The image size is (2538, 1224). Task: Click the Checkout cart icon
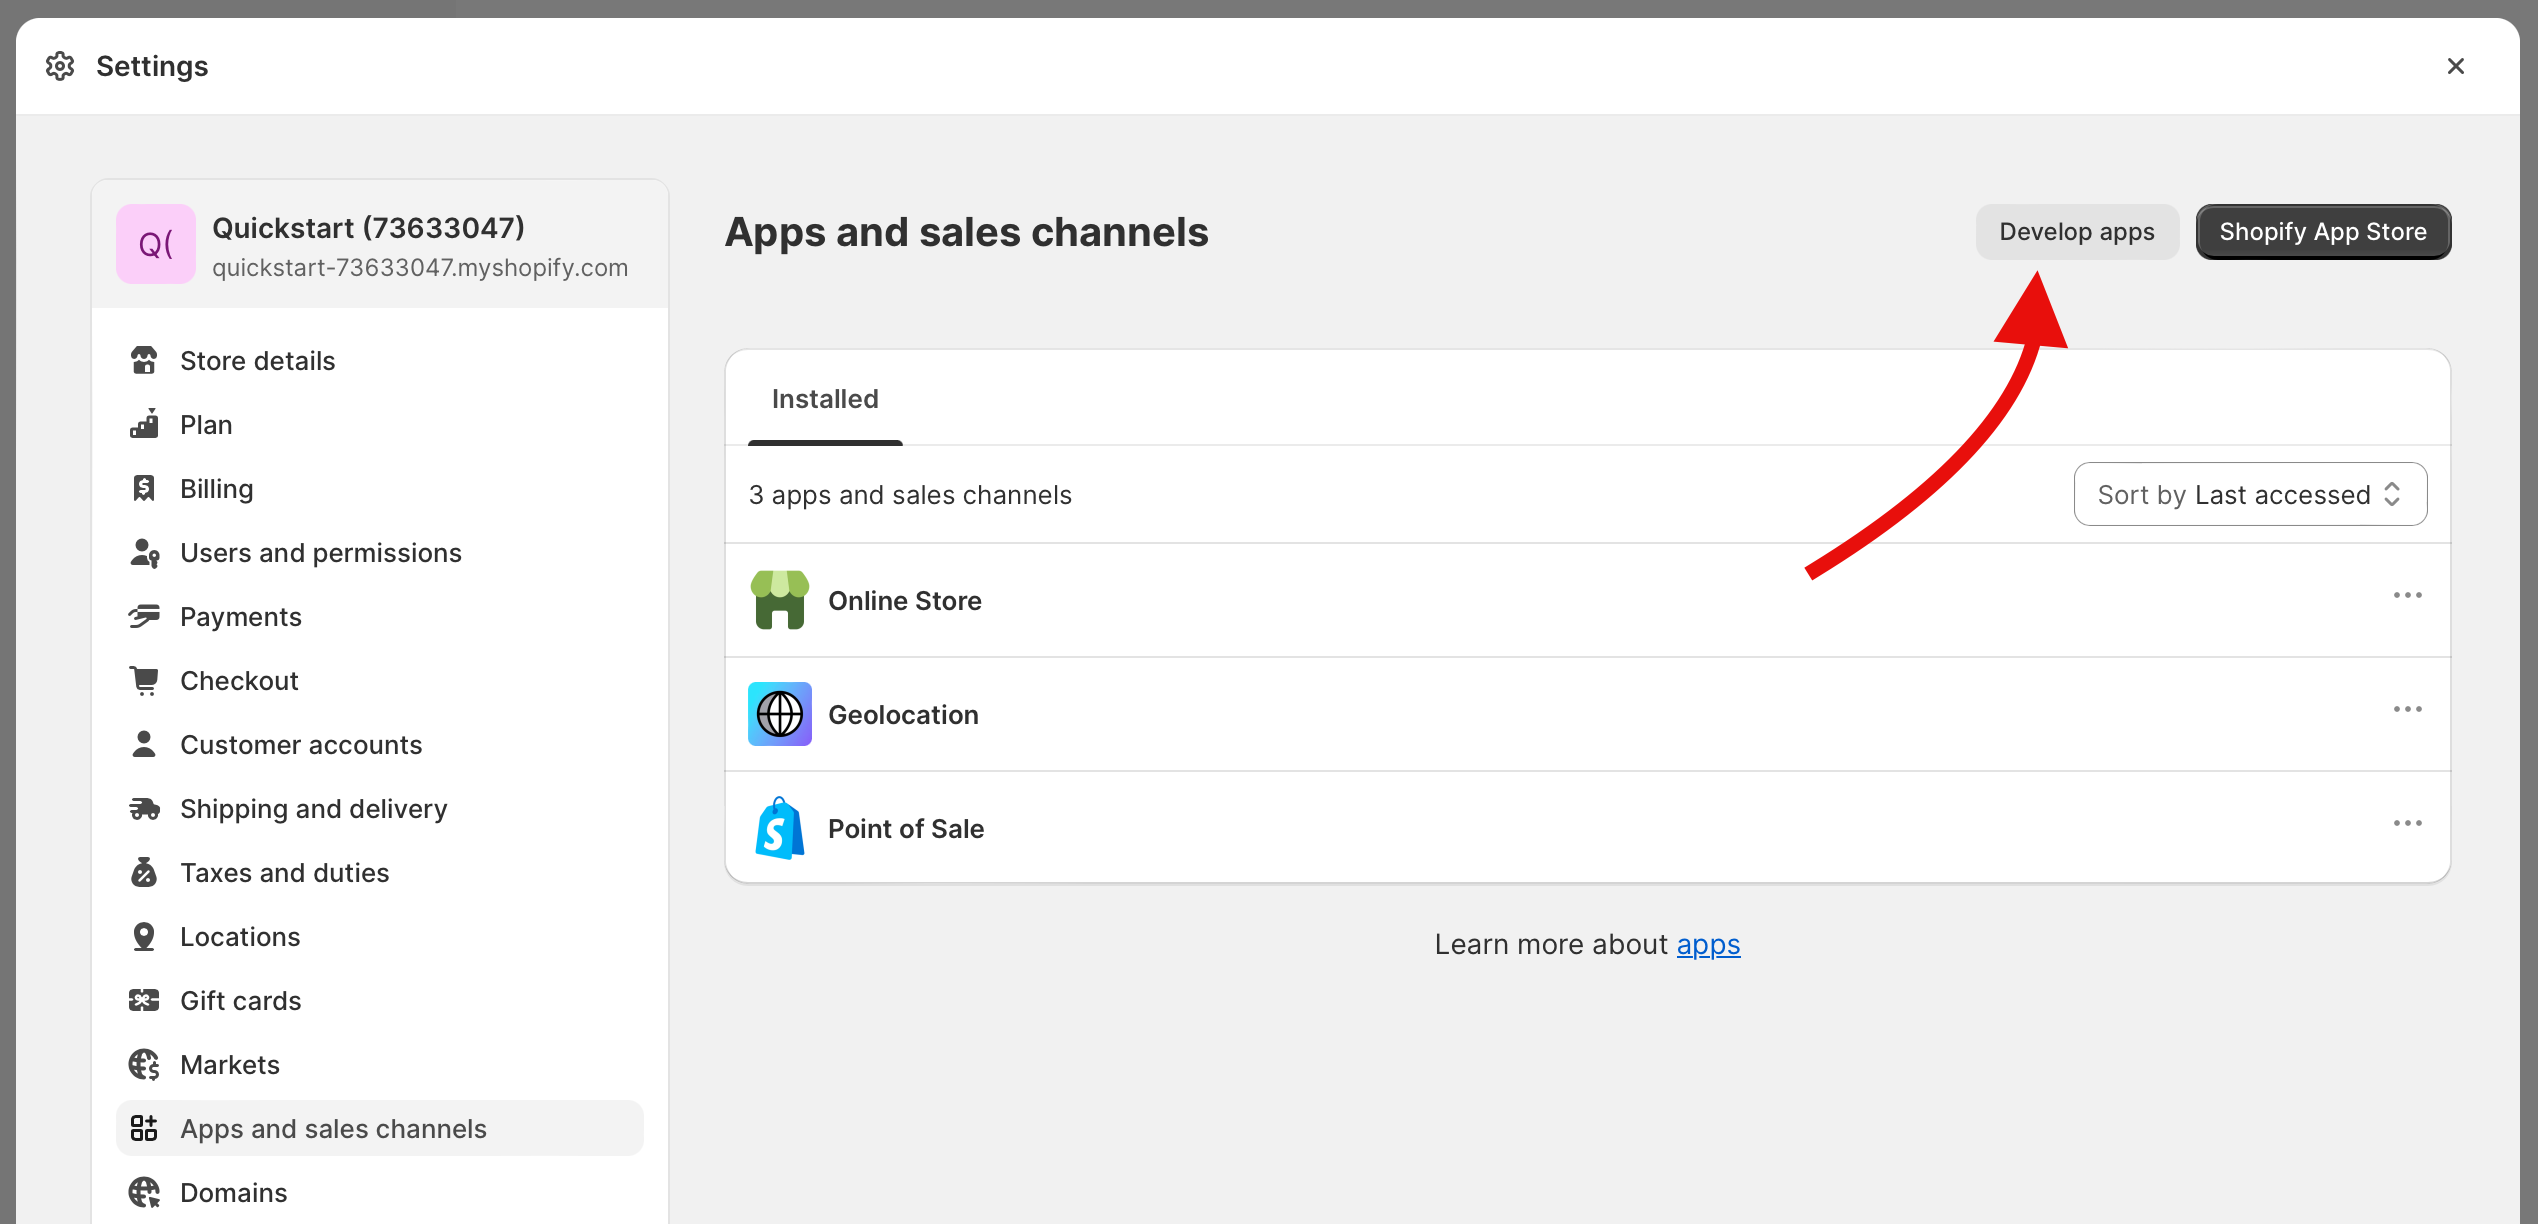tap(144, 681)
